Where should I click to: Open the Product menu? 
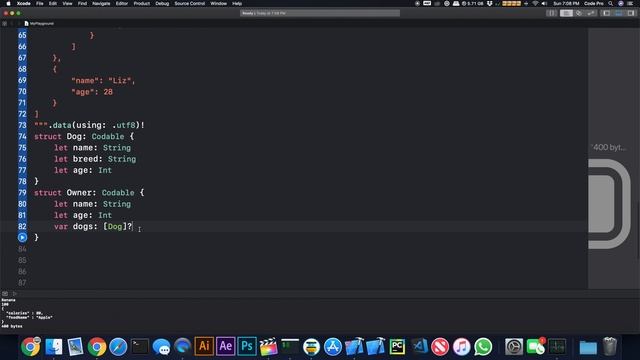pos(142,3)
